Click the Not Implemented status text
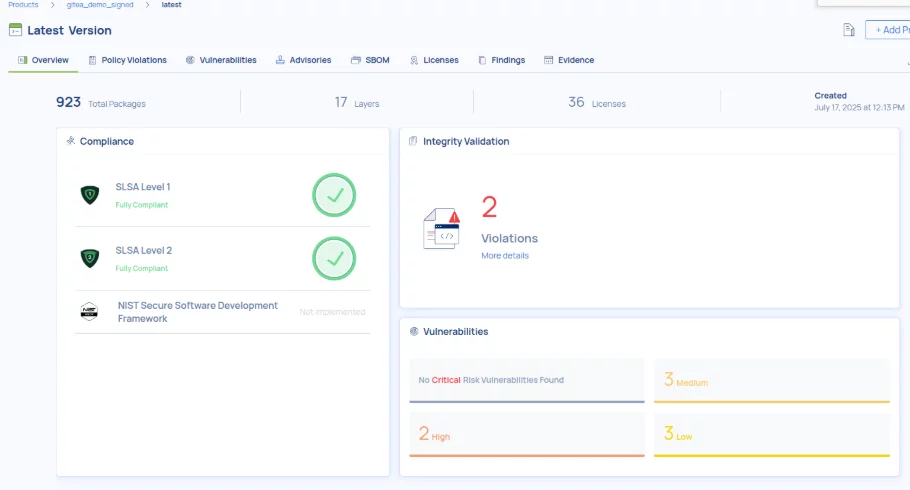Image resolution: width=910 pixels, height=490 pixels. tap(332, 312)
